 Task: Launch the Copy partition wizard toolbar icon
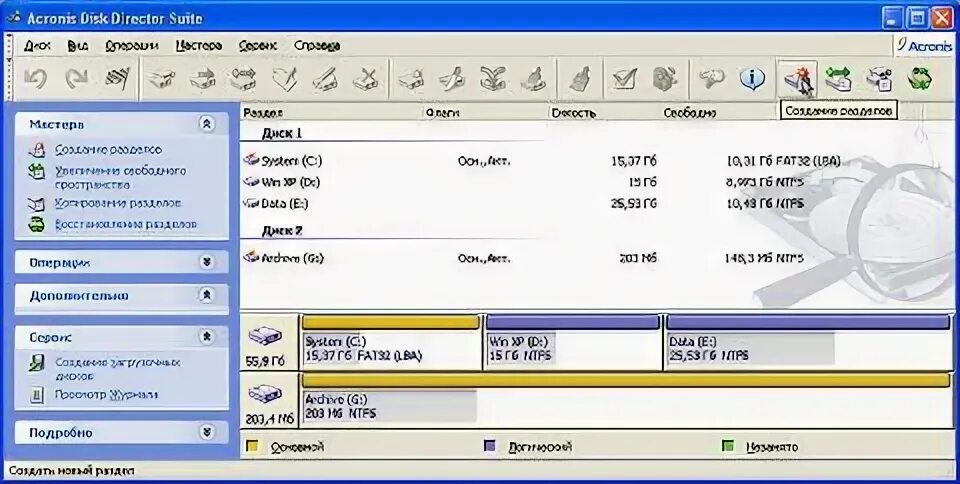[879, 79]
